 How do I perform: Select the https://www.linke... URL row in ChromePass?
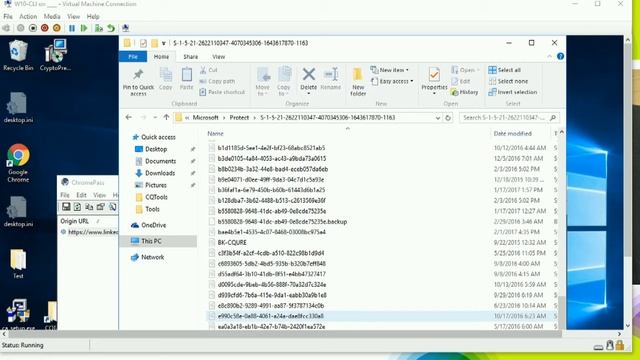click(x=89, y=232)
